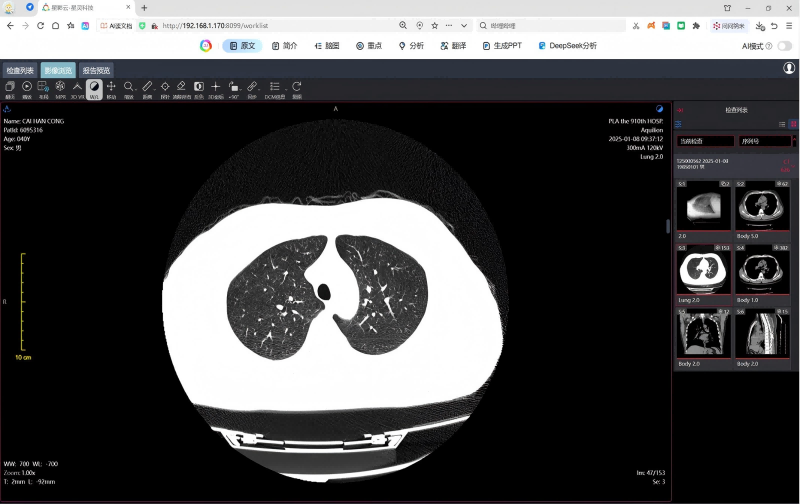Collapse the 检查列表 side panel
Viewport: 800px width, 504px height.
(x=680, y=109)
